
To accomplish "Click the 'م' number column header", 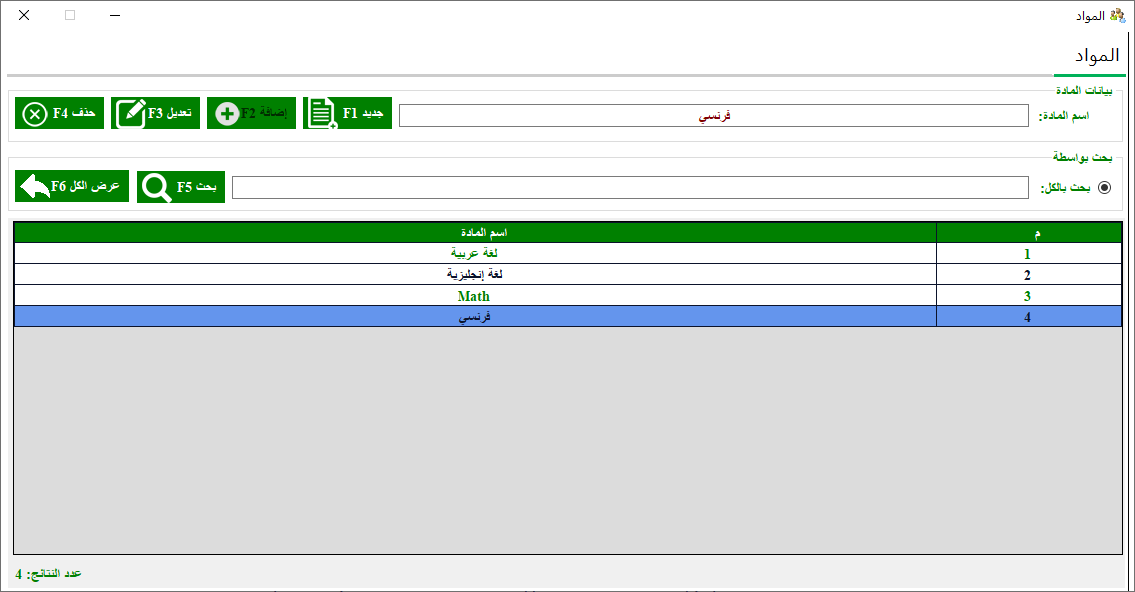I will coord(1028,233).
